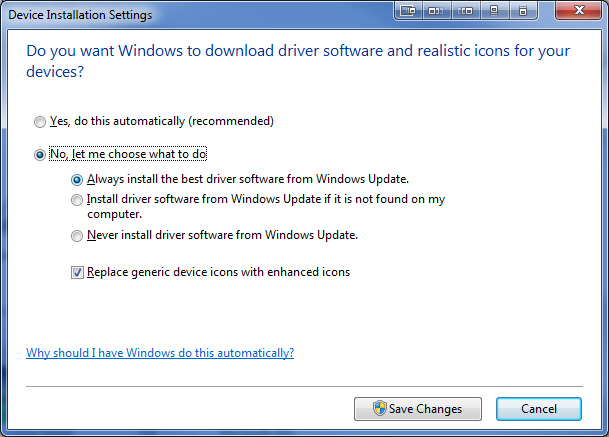Select "Always install the best driver software" option
The image size is (609, 437).
(77, 180)
